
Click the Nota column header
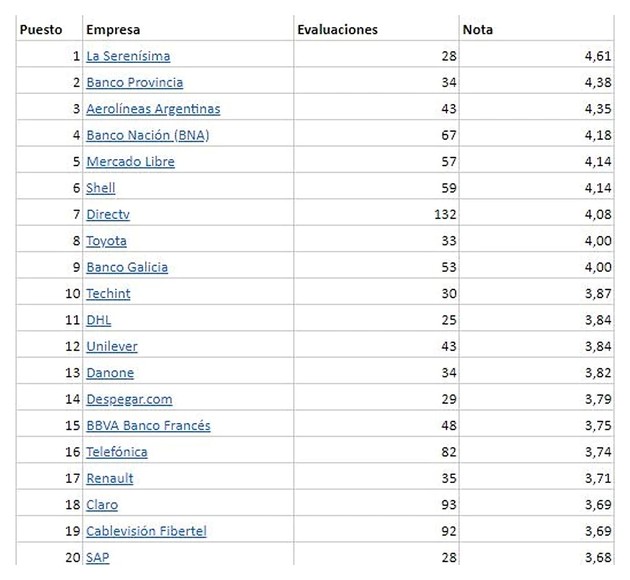click(x=478, y=29)
